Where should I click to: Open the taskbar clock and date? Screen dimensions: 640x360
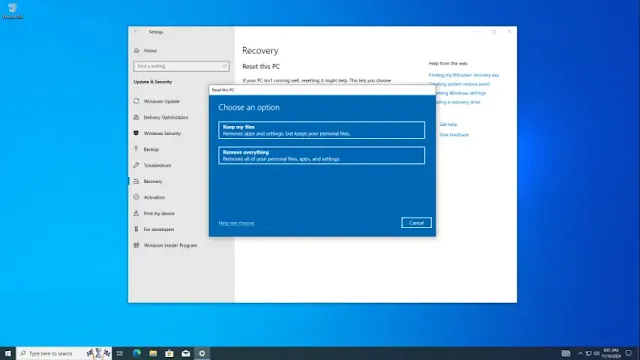coord(611,353)
